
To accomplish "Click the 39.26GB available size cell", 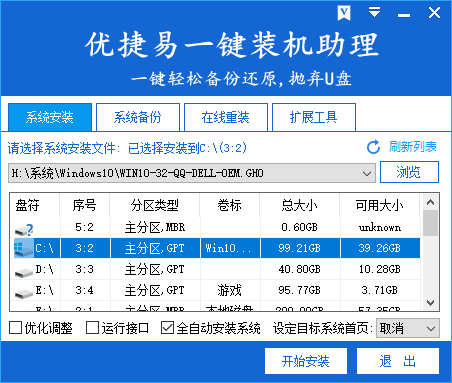I will [380, 248].
